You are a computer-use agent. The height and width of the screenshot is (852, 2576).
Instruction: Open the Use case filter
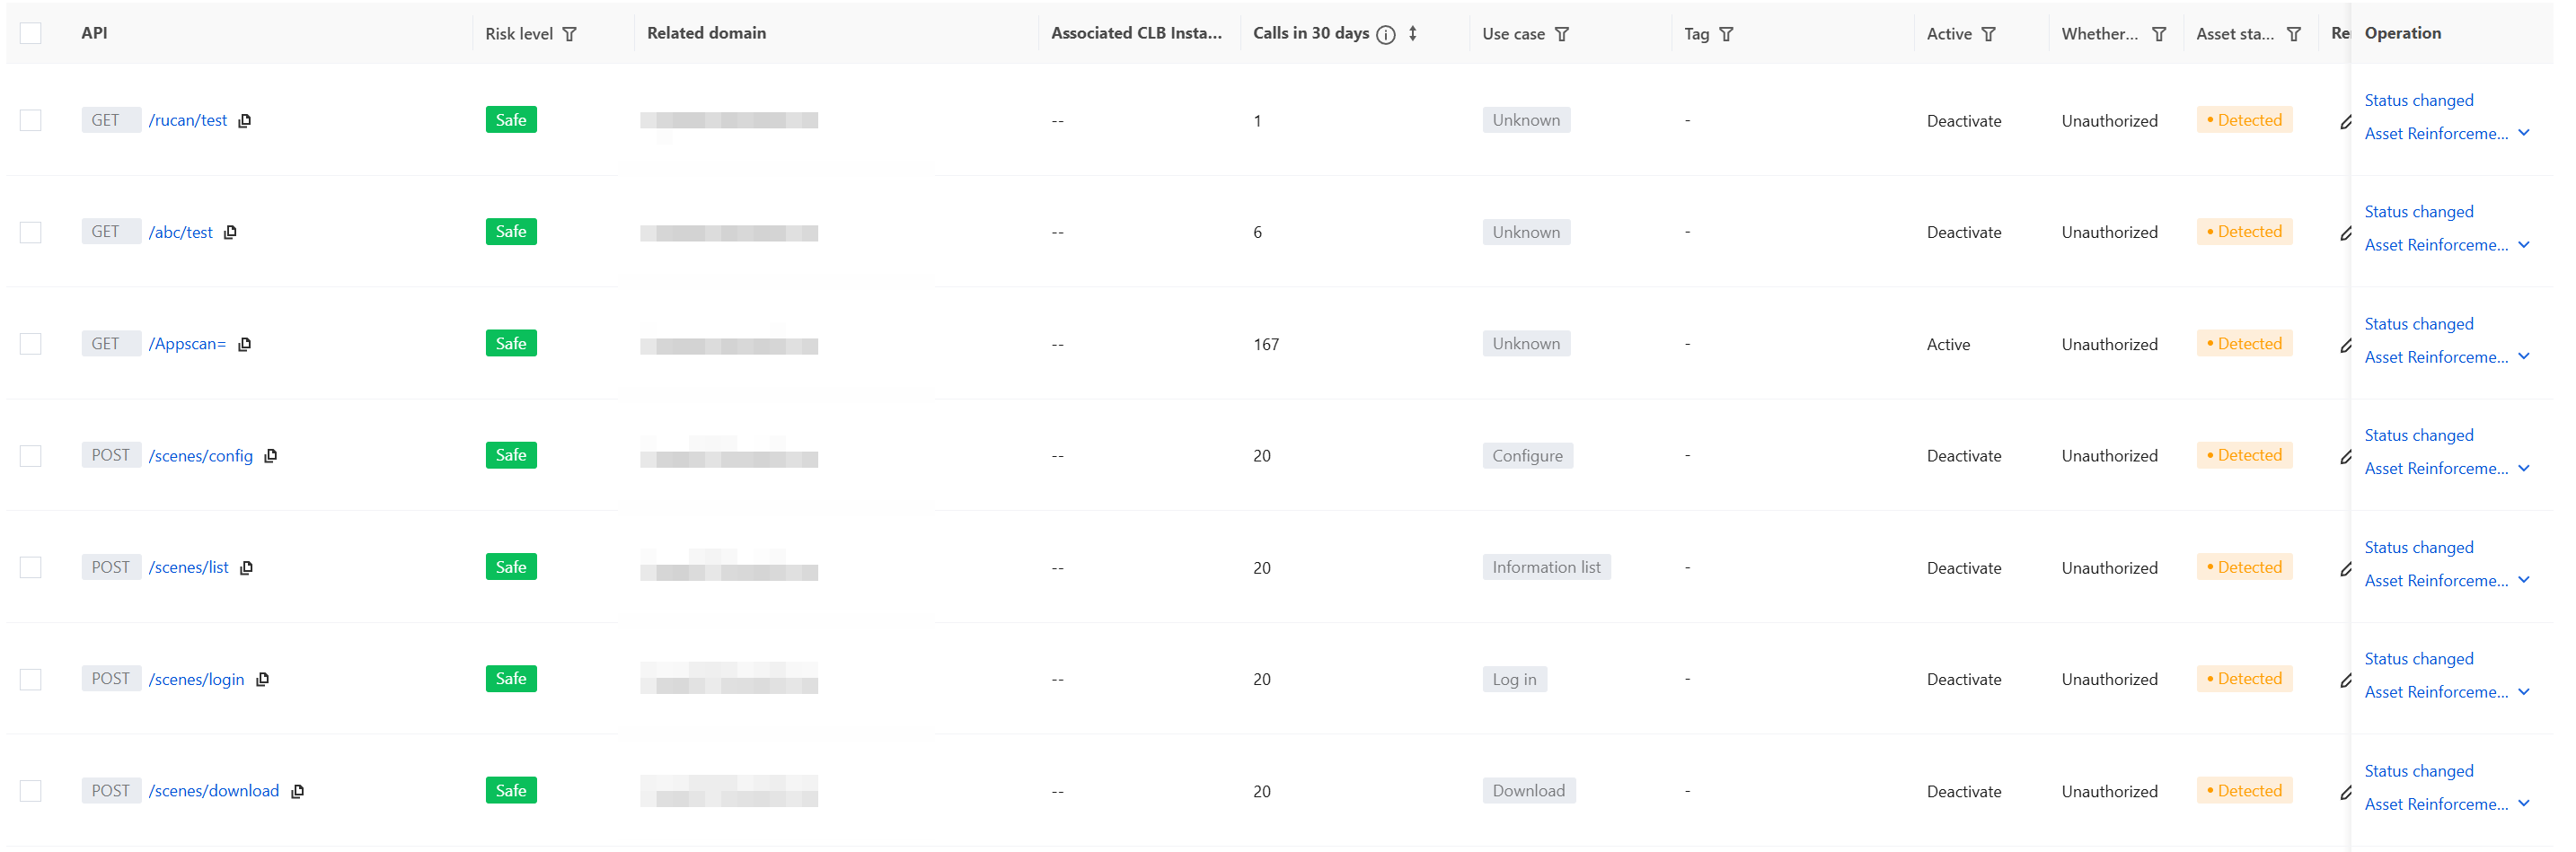pos(1562,35)
